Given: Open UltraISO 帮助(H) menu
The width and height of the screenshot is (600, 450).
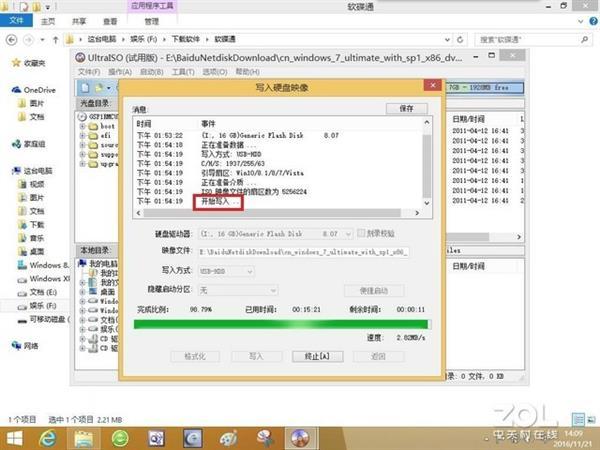Looking at the screenshot, I should (248, 72).
